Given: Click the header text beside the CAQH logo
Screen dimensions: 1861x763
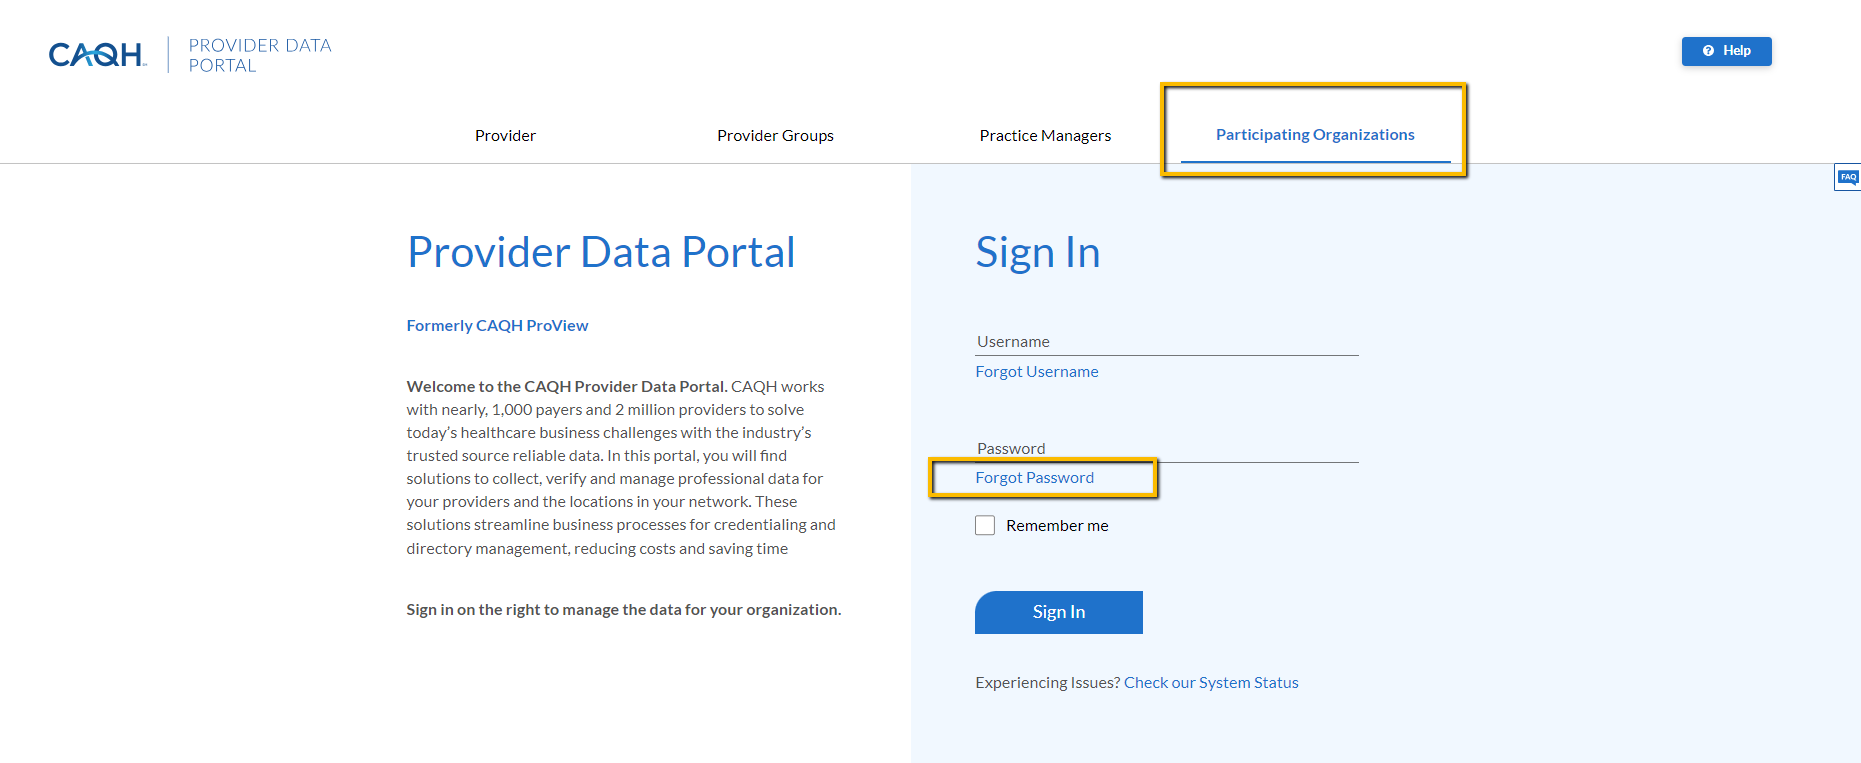Looking at the screenshot, I should [x=260, y=55].
